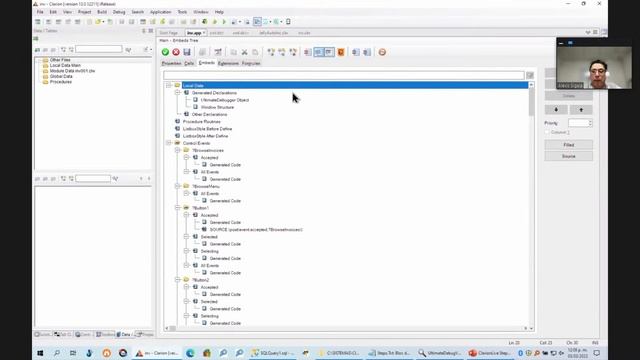The width and height of the screenshot is (640, 360).
Task: Collapse the ?Button2 node
Action: point(177,280)
